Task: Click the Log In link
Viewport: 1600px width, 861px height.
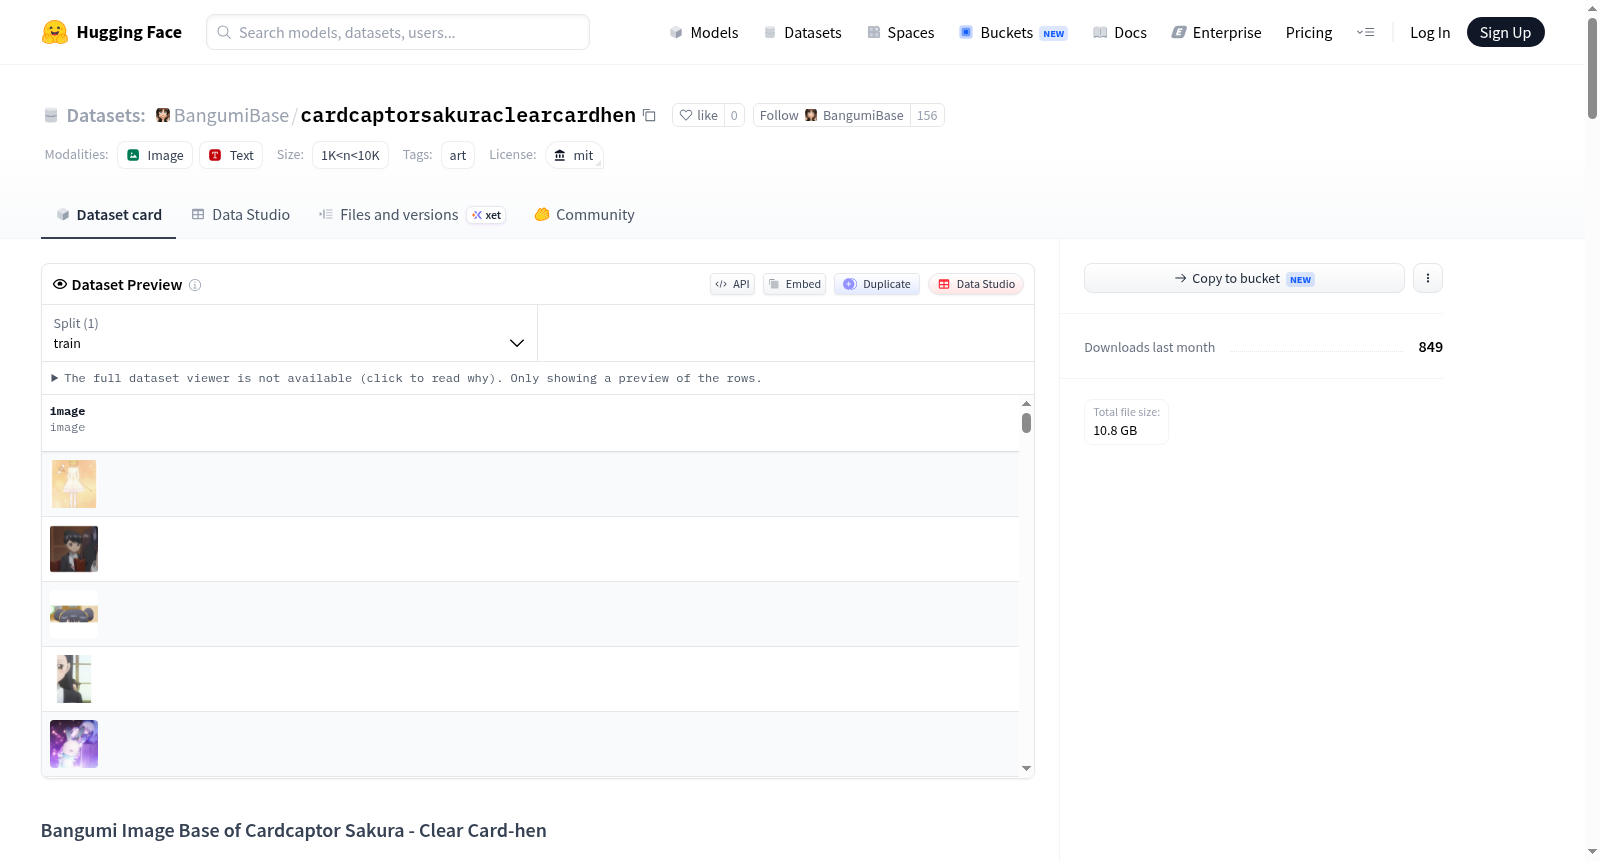Action: (x=1430, y=32)
